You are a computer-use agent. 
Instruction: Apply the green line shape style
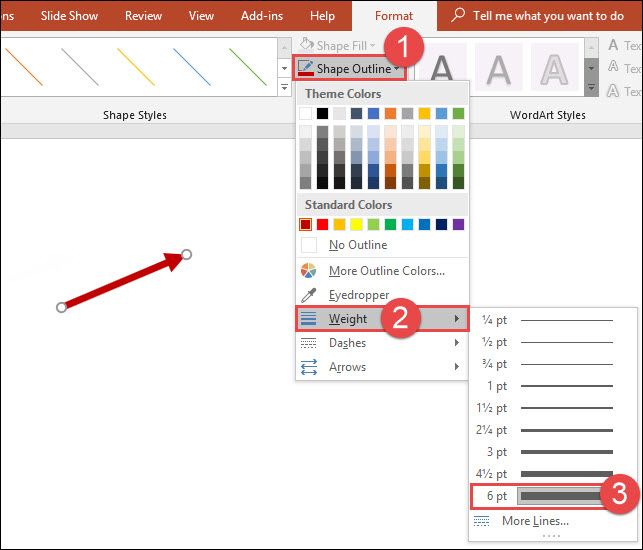248,67
